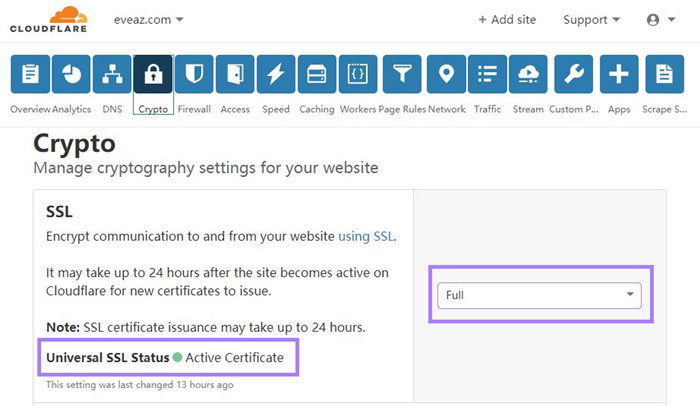
Task: Open the Overview section icon
Action: coord(30,74)
